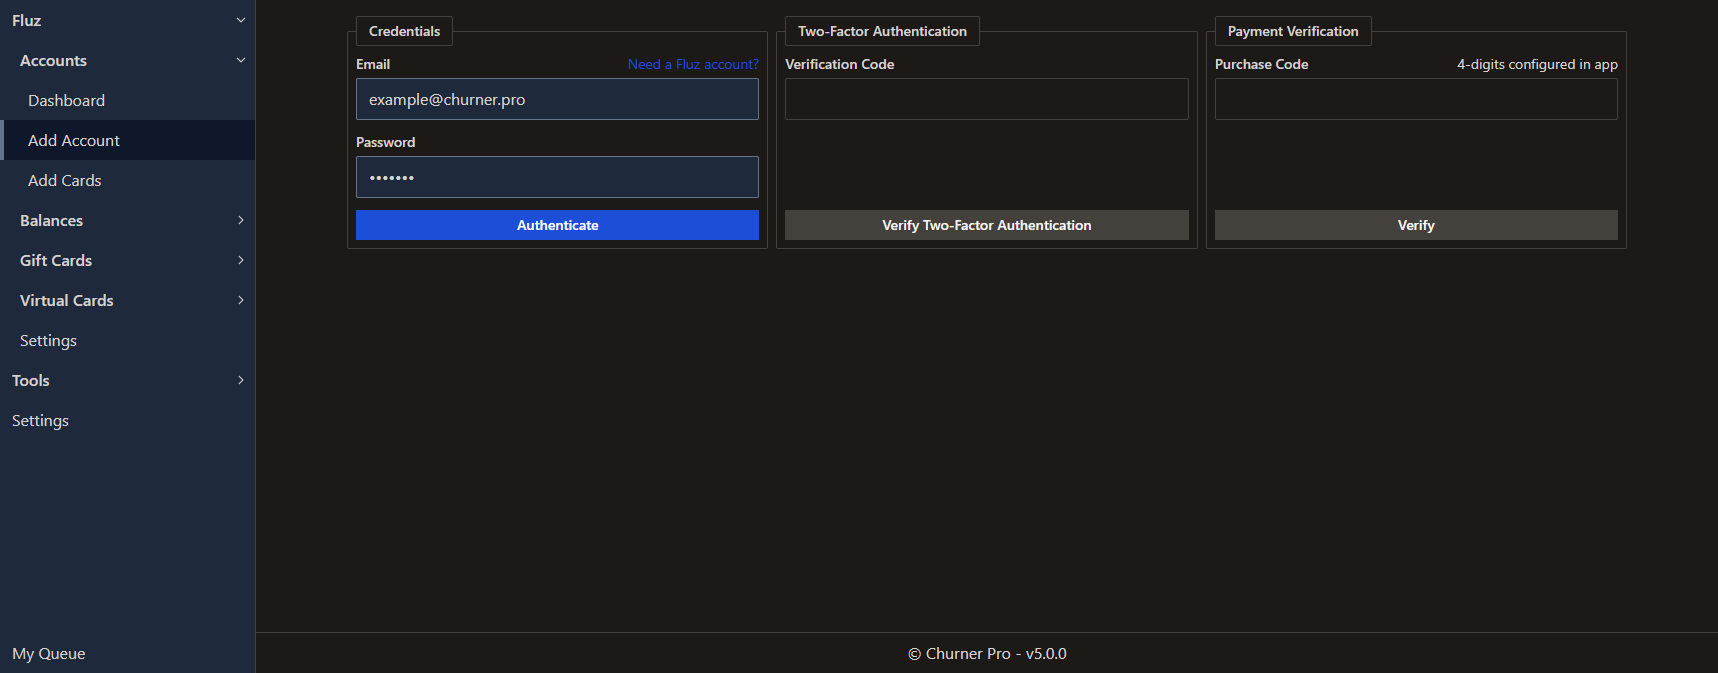The width and height of the screenshot is (1718, 673).
Task: Expand the Balances section arrow
Action: point(240,220)
